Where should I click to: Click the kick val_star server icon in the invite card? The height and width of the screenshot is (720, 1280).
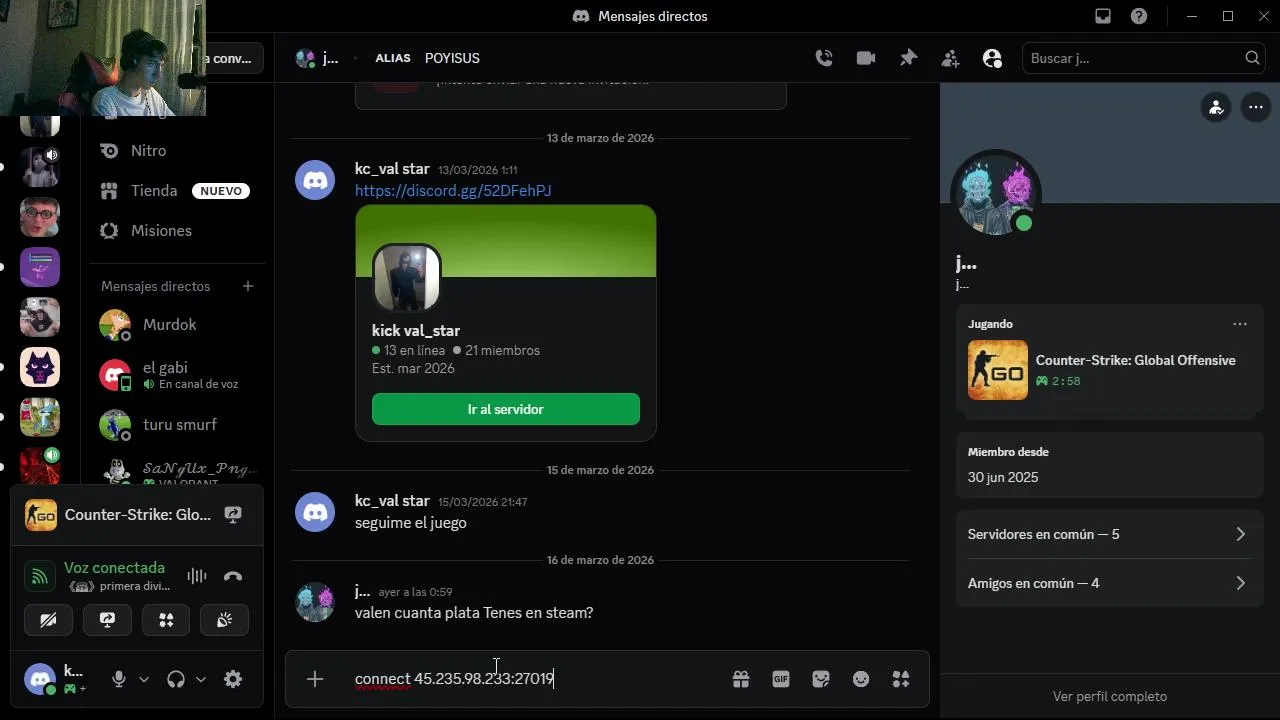tap(407, 277)
